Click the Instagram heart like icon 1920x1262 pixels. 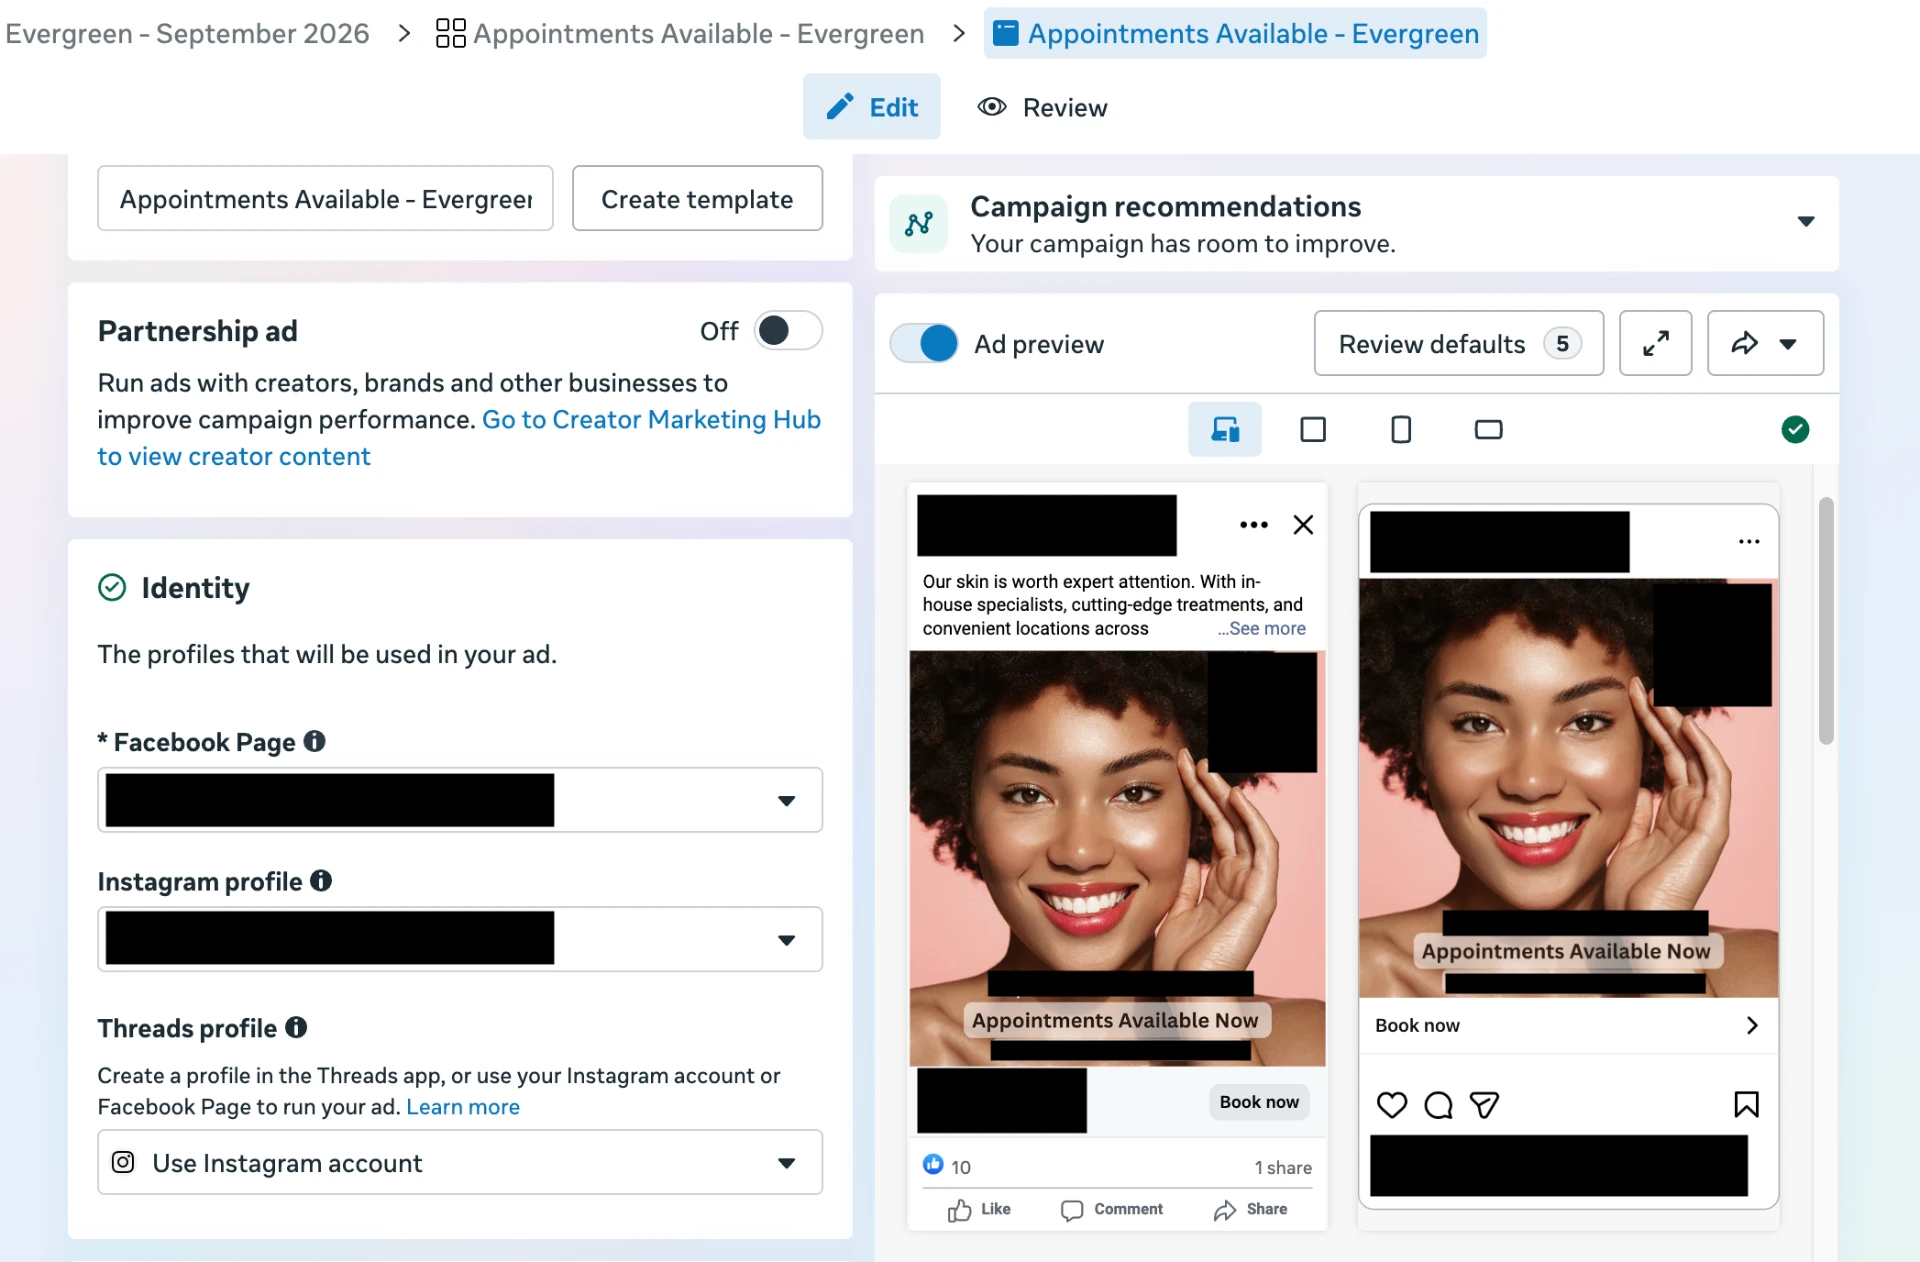(1392, 1104)
